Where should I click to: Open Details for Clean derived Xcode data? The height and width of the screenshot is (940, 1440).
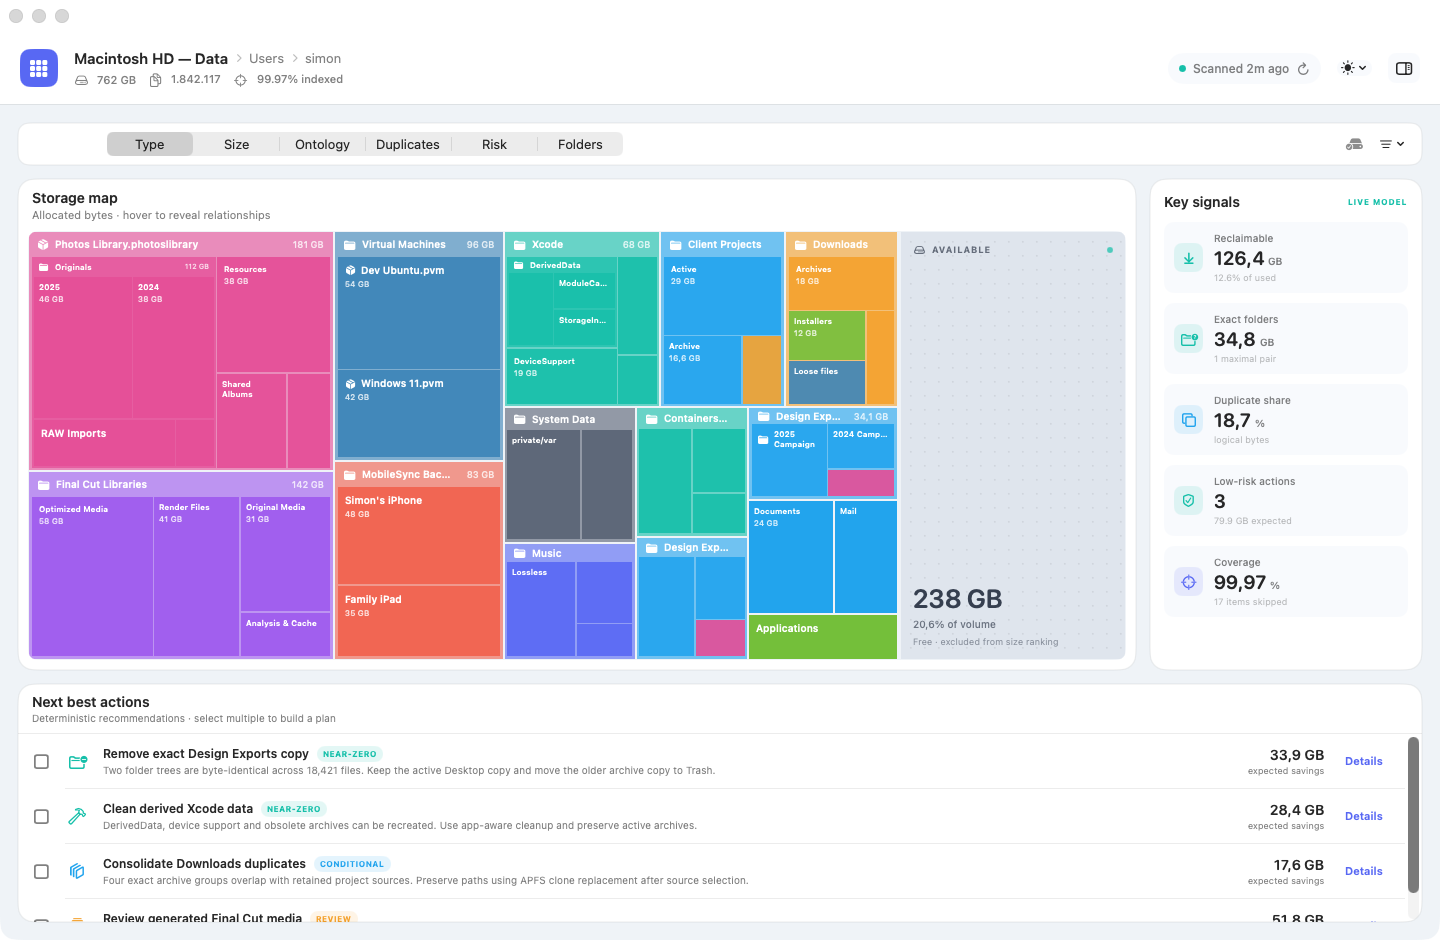pyautogui.click(x=1364, y=817)
